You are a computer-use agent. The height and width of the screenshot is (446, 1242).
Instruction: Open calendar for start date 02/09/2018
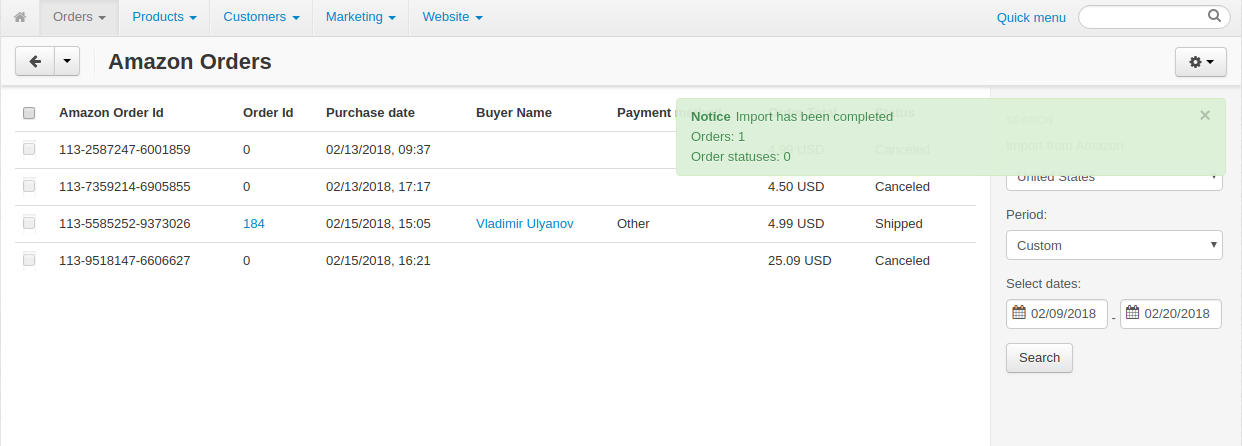1019,313
